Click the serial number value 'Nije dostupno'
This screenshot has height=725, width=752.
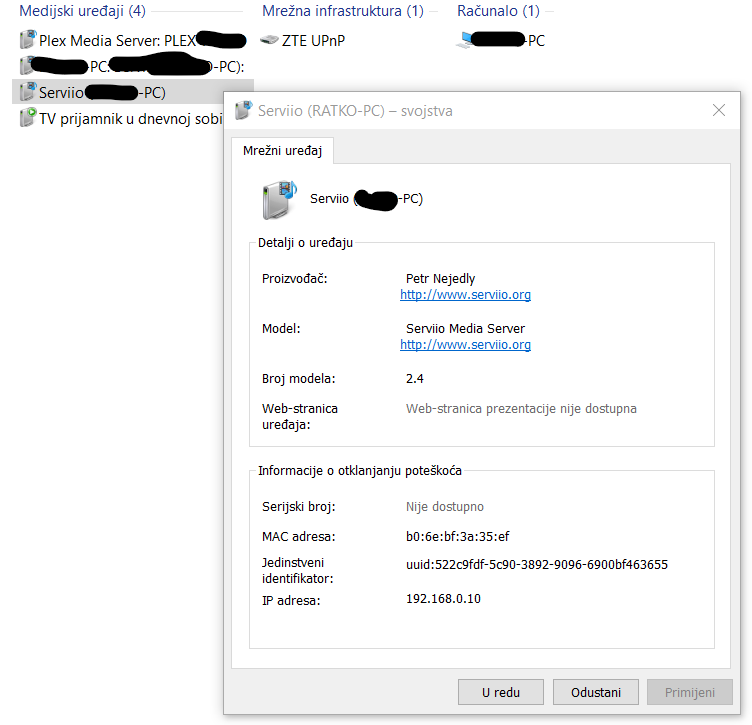pos(445,506)
